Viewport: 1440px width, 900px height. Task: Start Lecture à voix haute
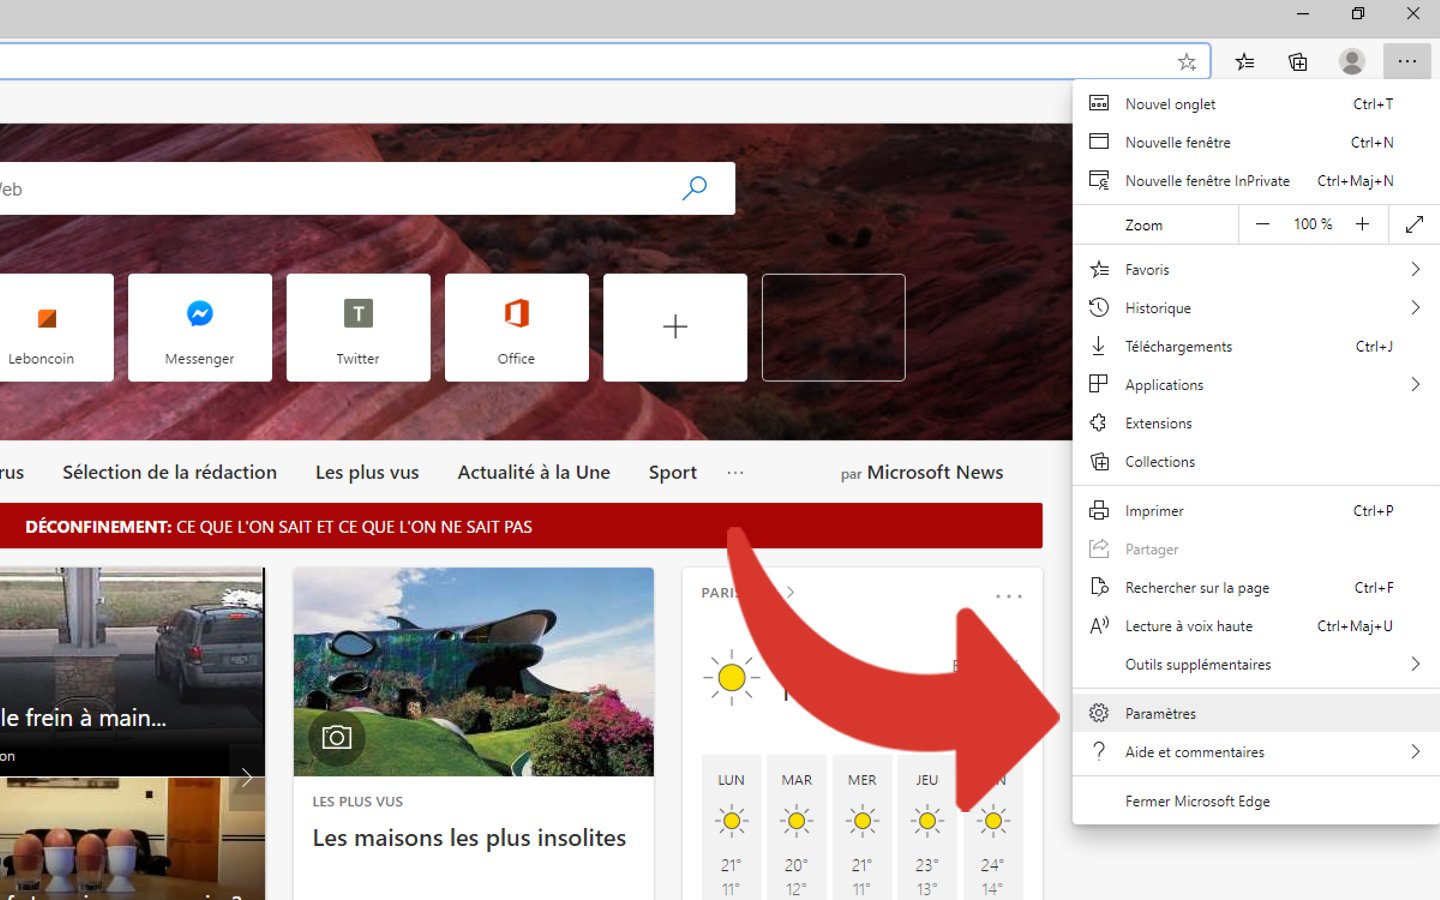pyautogui.click(x=1256, y=626)
